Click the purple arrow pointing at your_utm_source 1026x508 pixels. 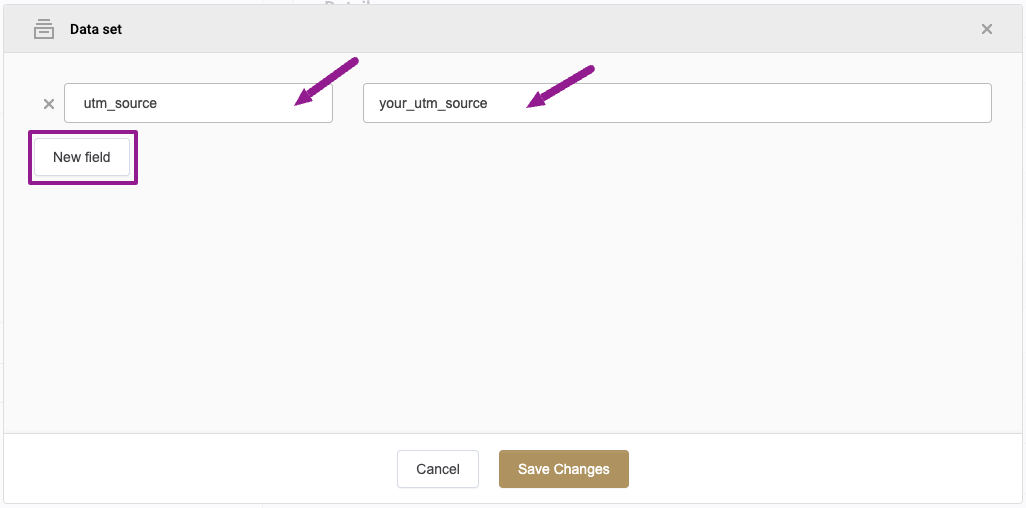(560, 86)
